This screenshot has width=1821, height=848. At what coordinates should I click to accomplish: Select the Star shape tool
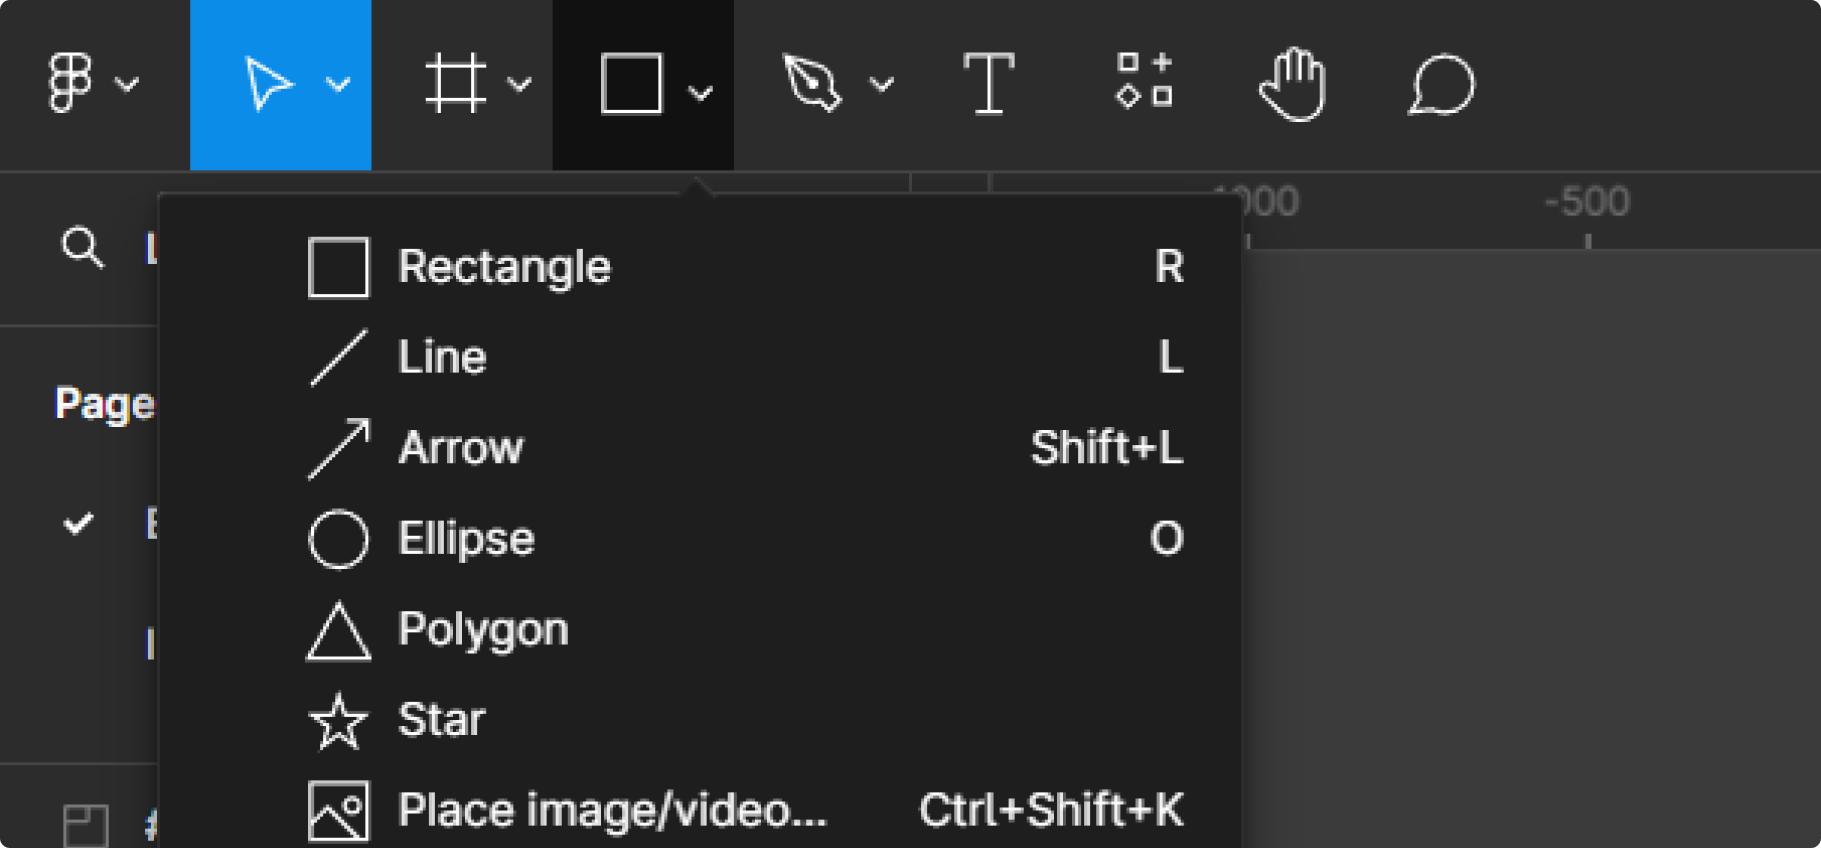pyautogui.click(x=441, y=719)
